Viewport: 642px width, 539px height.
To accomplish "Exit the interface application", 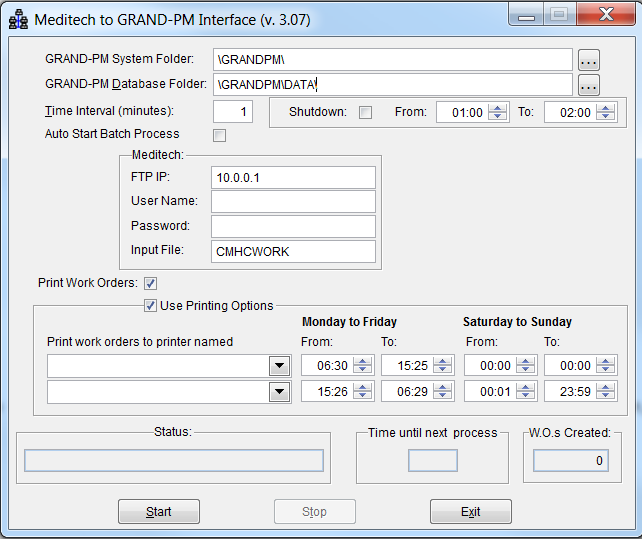I will click(x=470, y=512).
